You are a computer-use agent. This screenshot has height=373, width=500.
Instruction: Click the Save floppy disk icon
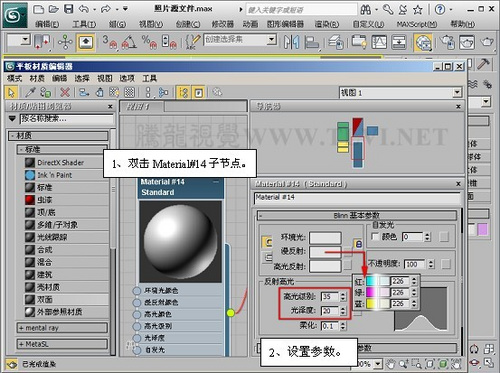[68, 9]
